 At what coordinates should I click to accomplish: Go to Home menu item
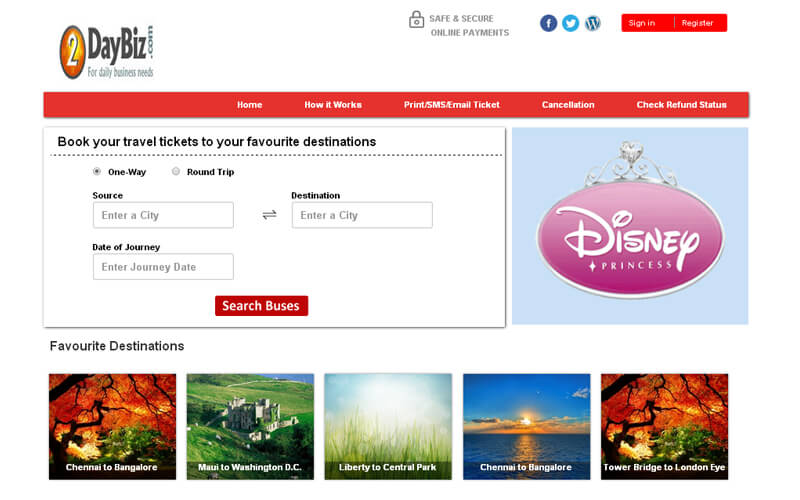(x=249, y=105)
